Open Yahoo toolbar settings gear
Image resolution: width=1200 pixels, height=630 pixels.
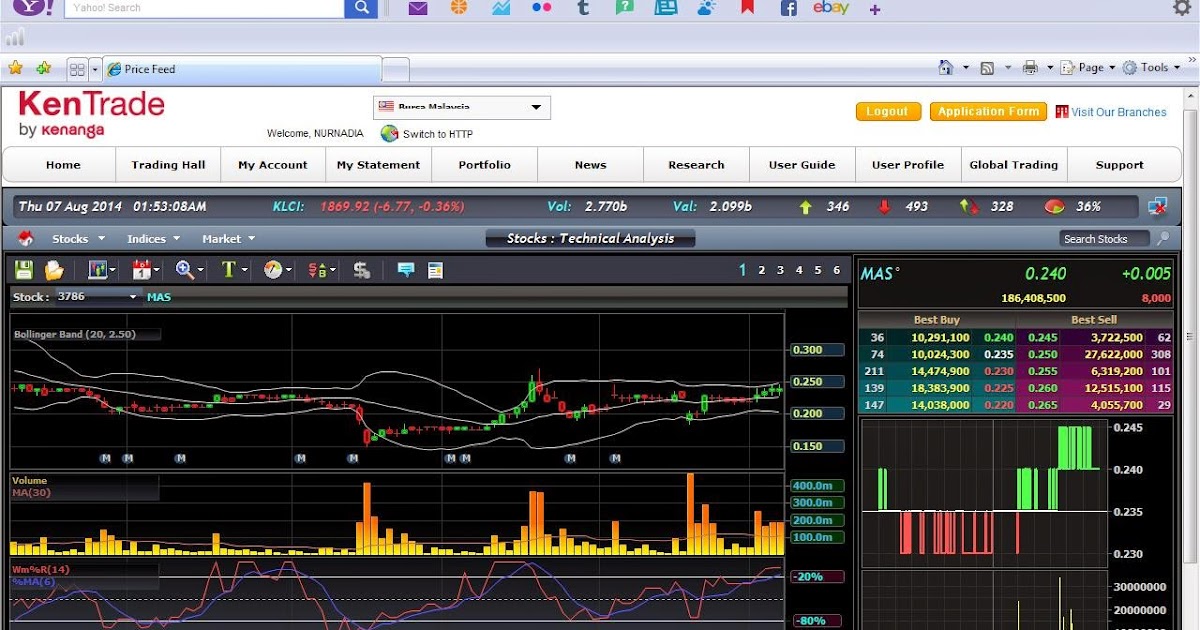pyautogui.click(x=1182, y=8)
